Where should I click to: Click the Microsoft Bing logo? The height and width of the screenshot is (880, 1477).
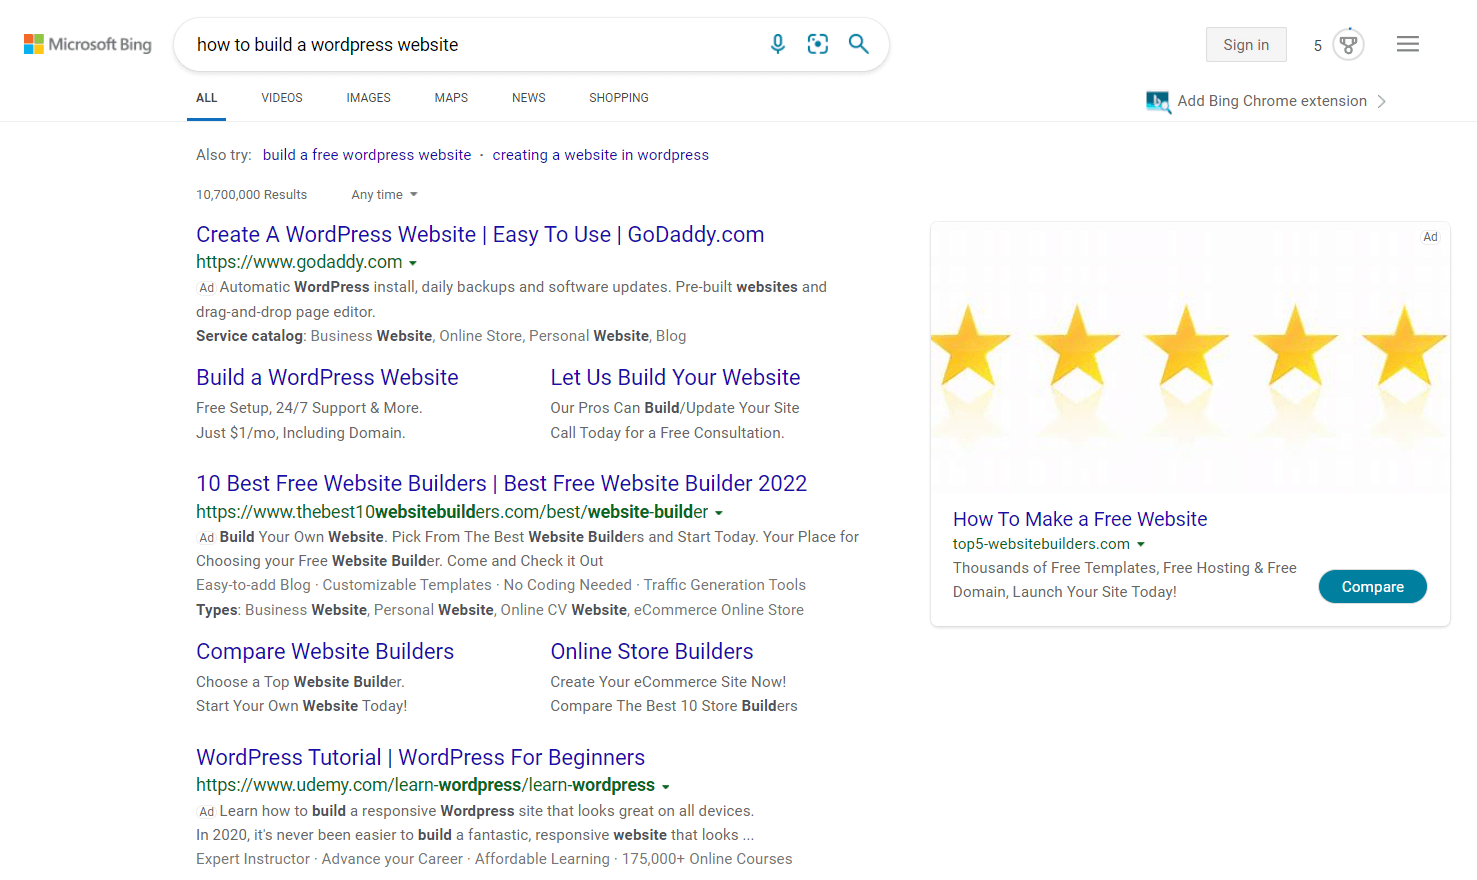pyautogui.click(x=87, y=44)
